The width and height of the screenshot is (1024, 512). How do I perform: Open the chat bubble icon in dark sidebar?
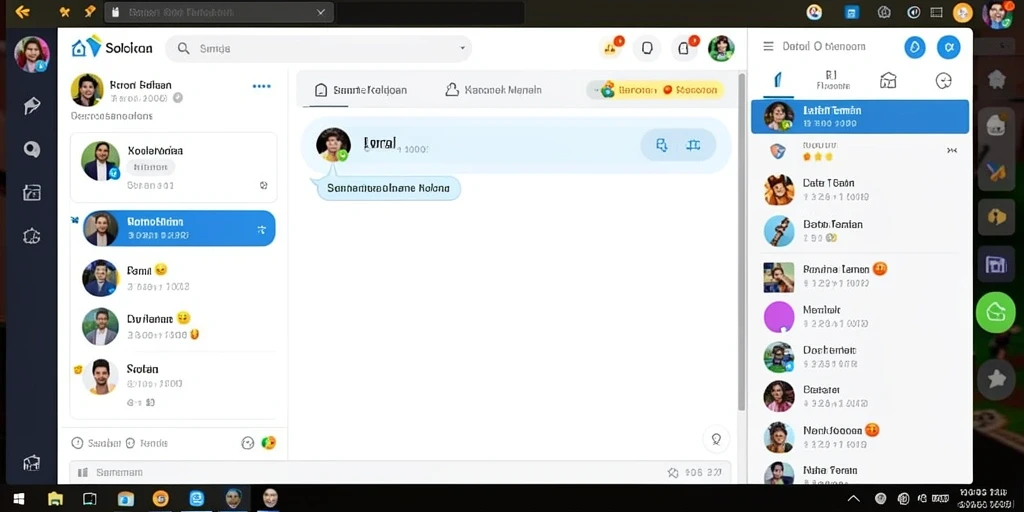(31, 150)
